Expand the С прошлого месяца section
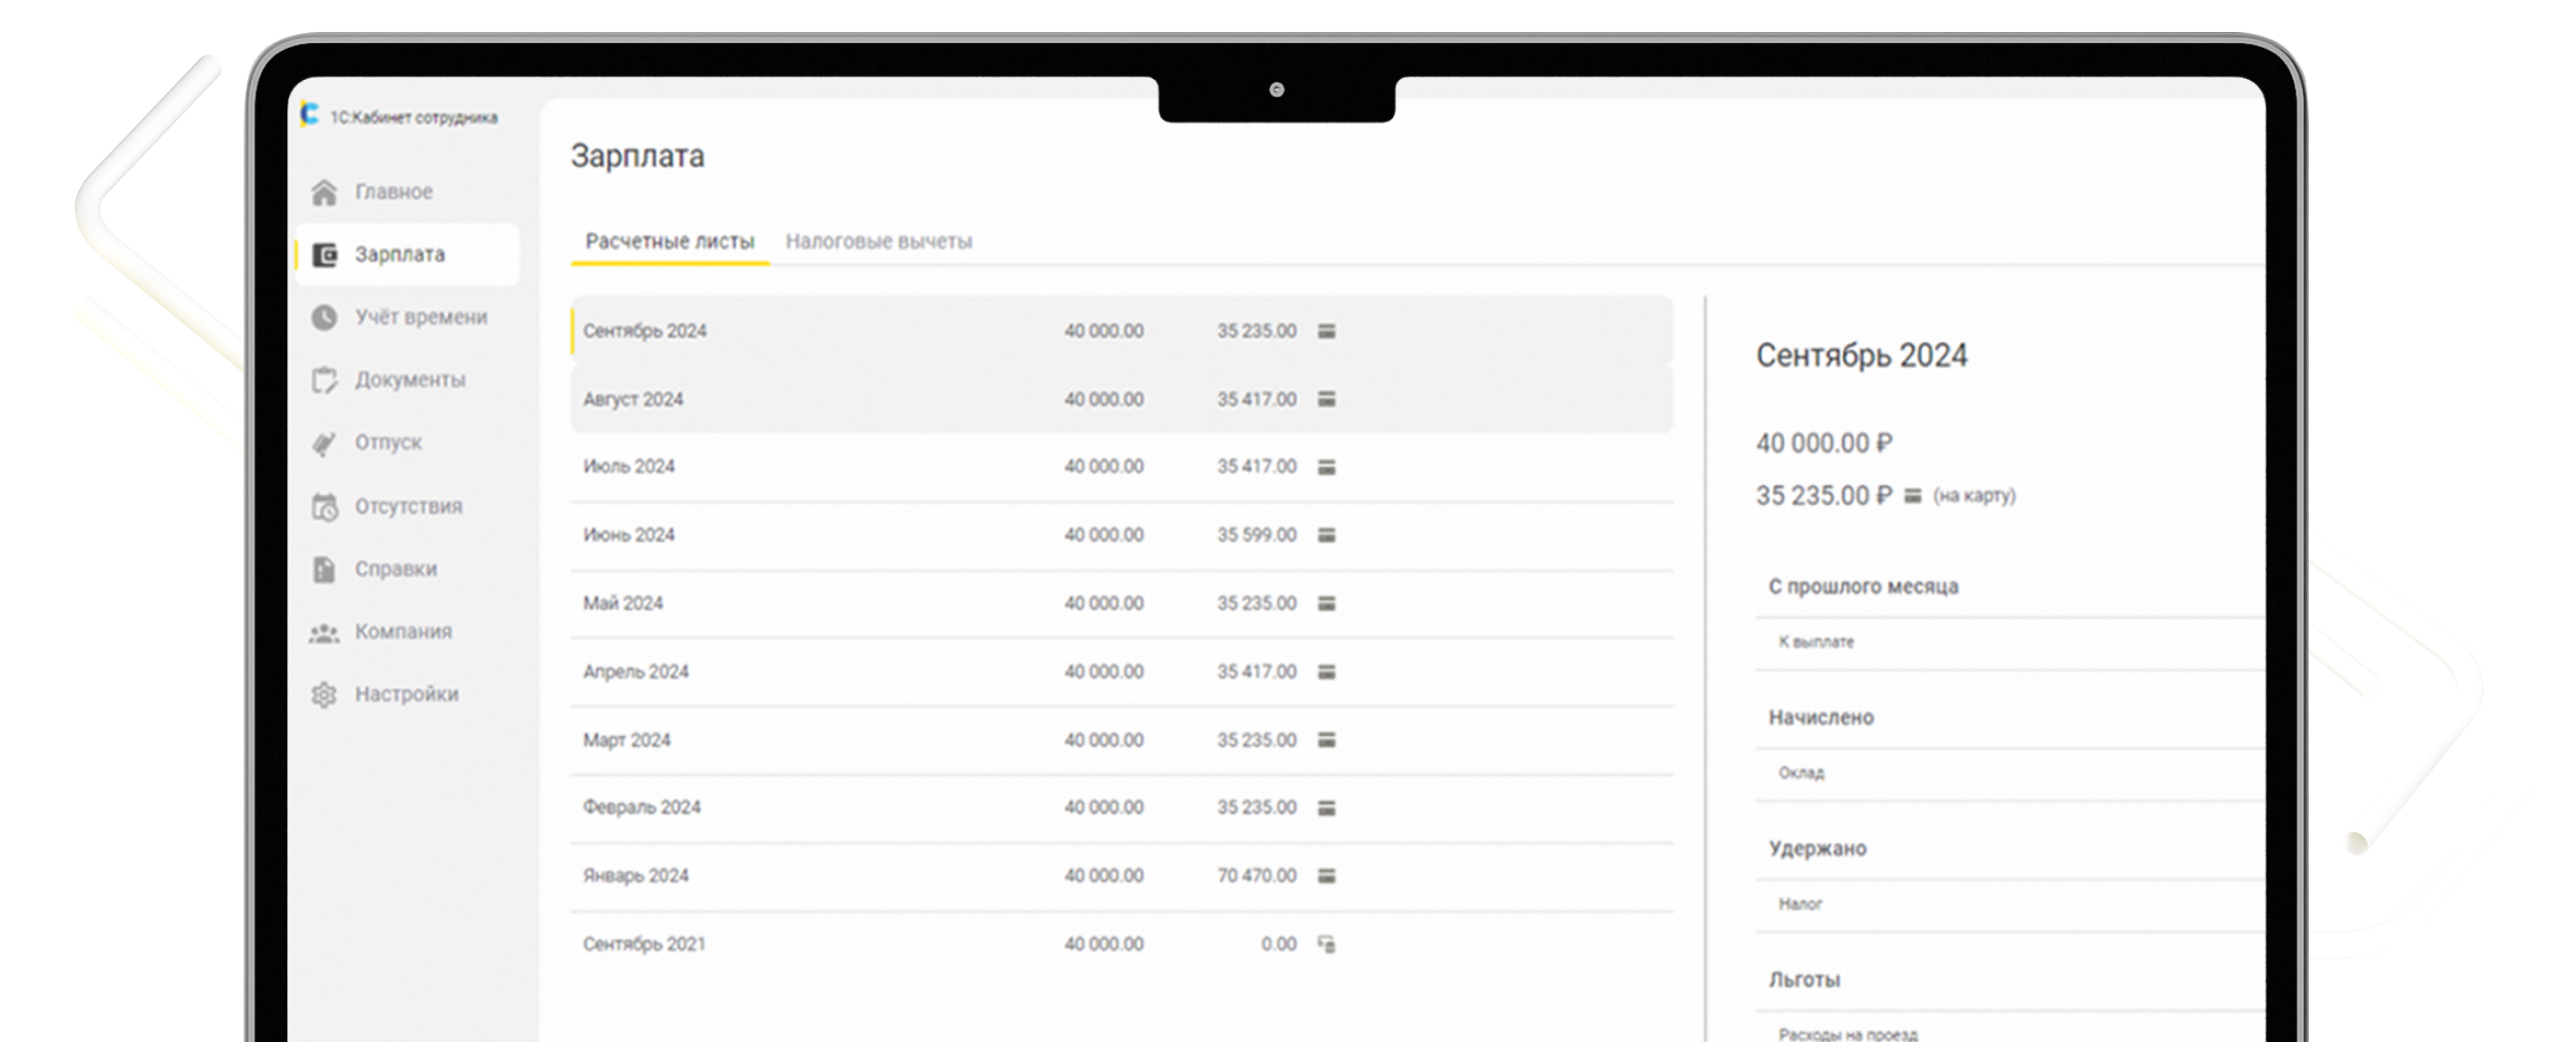 [x=1862, y=586]
